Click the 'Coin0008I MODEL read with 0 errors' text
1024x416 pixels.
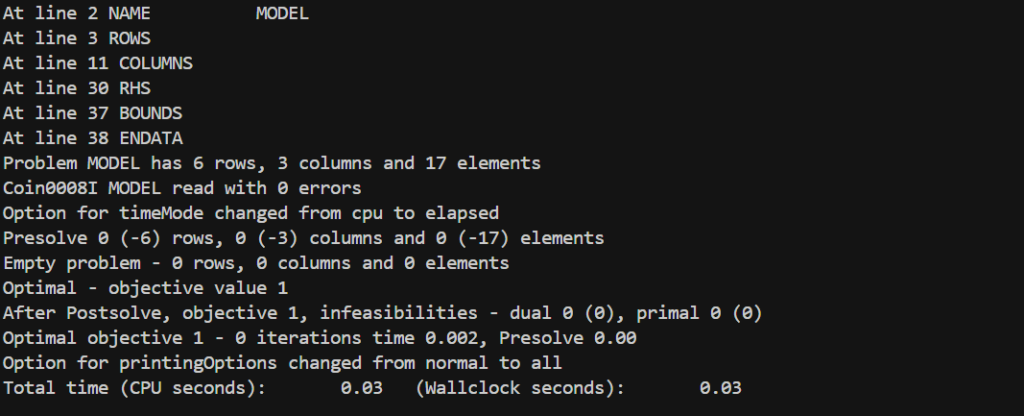[182, 188]
